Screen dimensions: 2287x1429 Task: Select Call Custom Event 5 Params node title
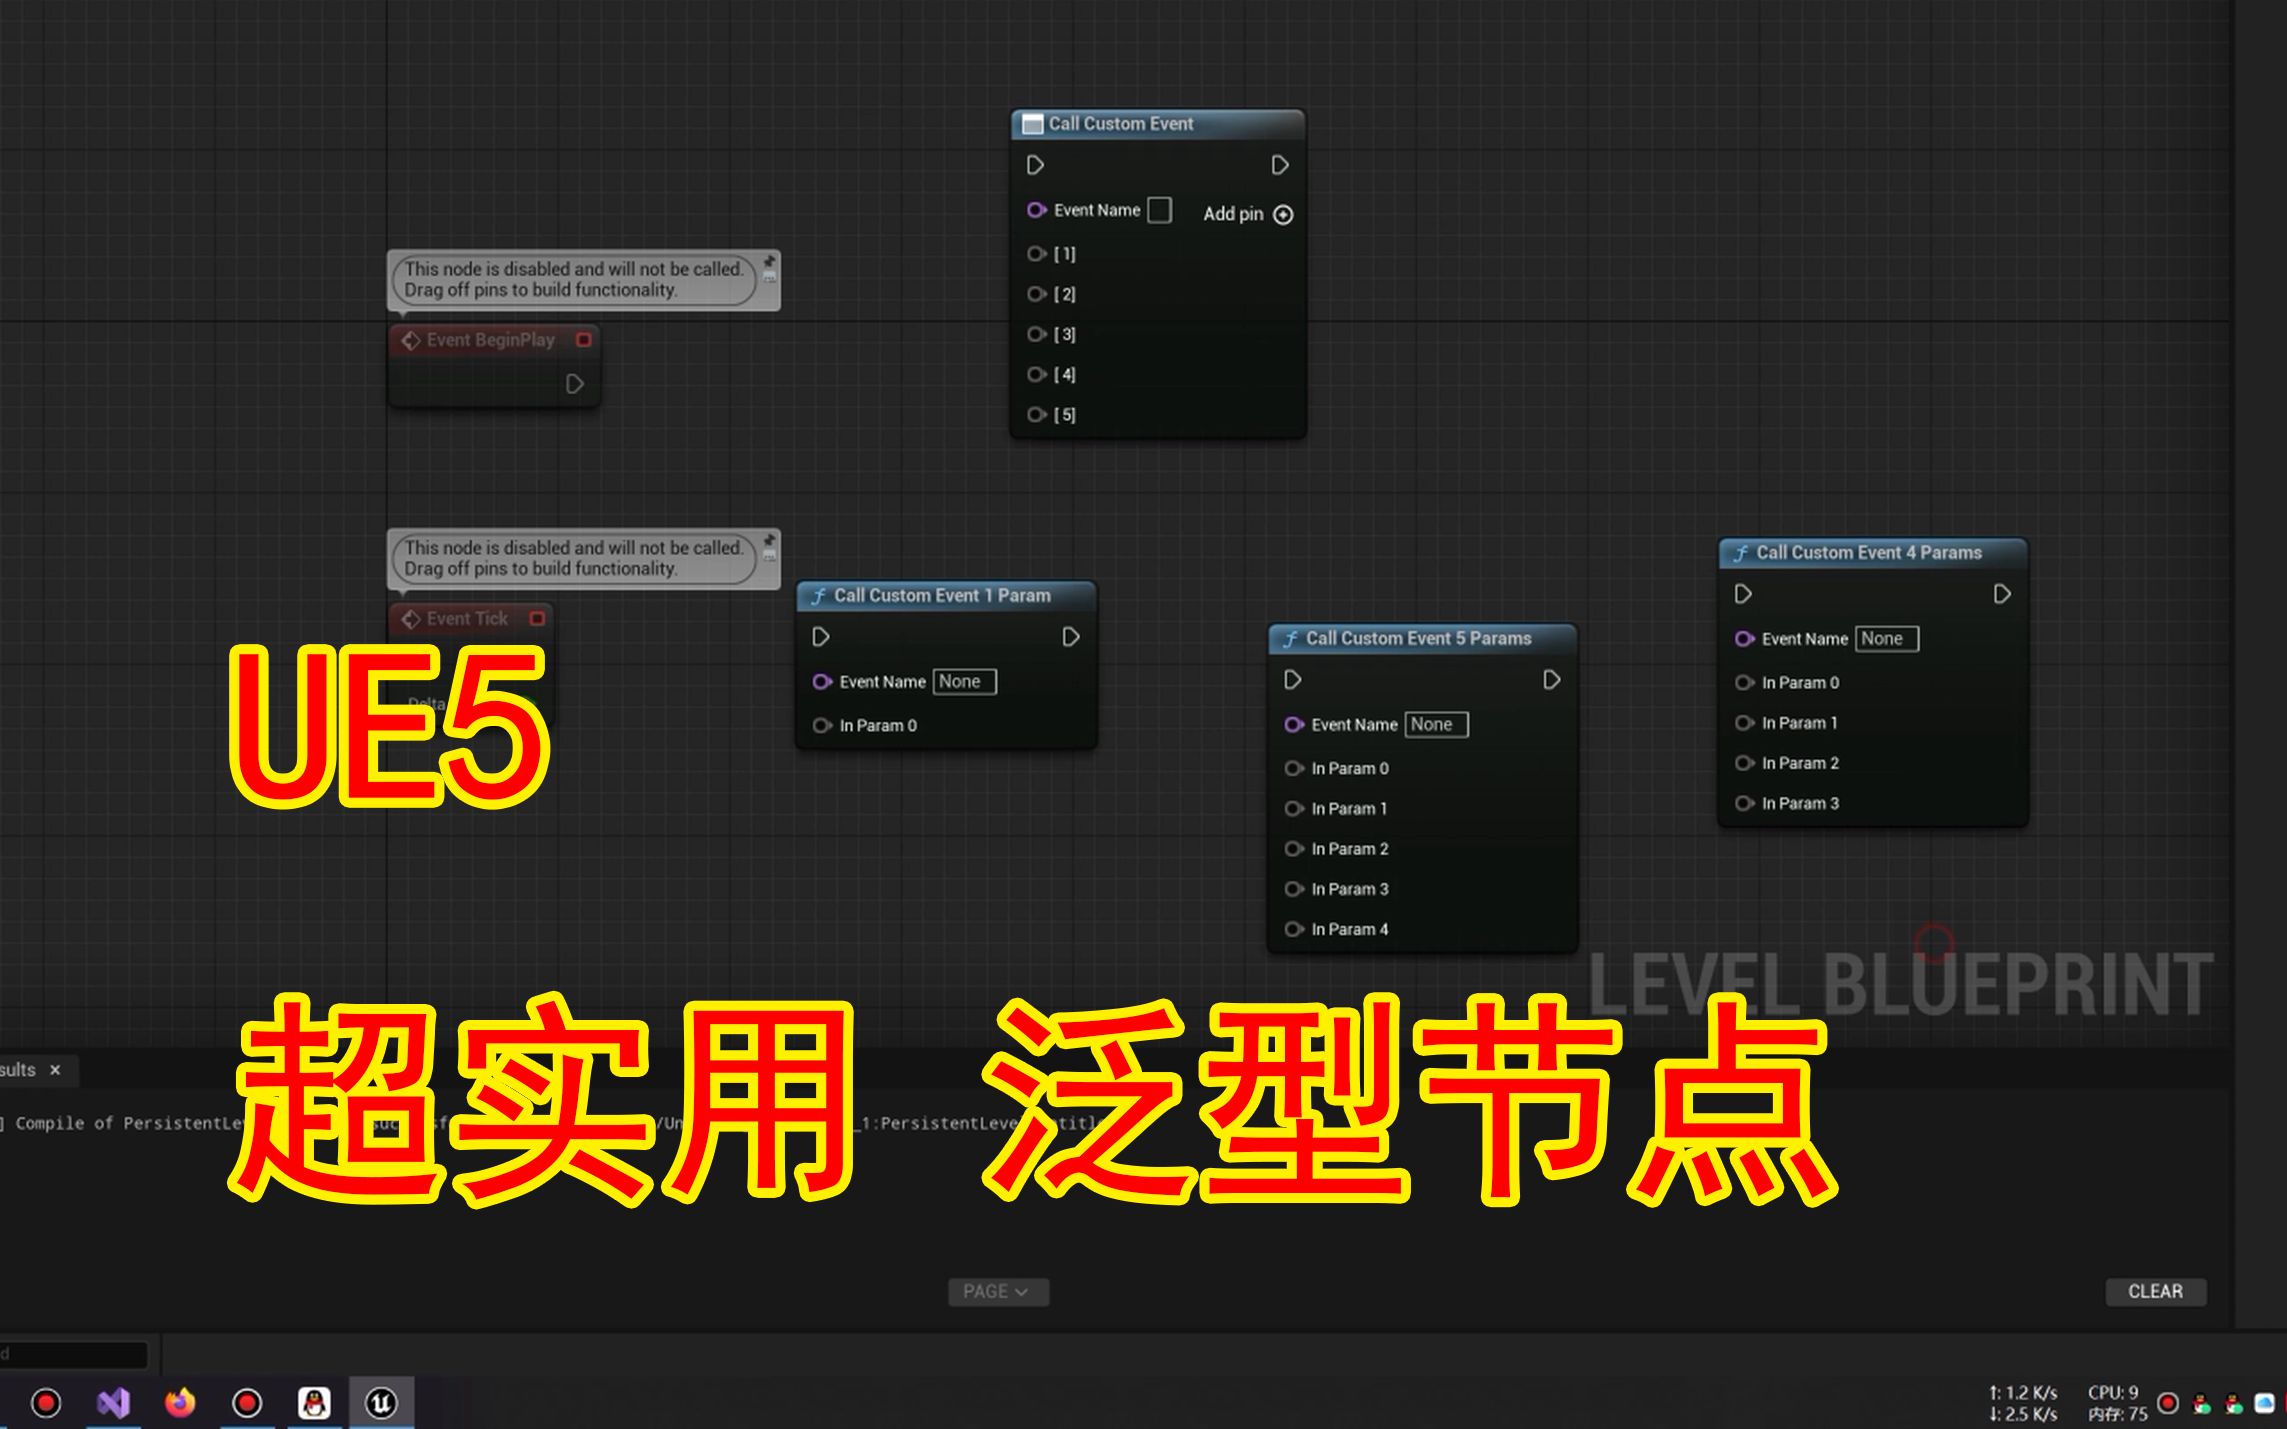1418,638
